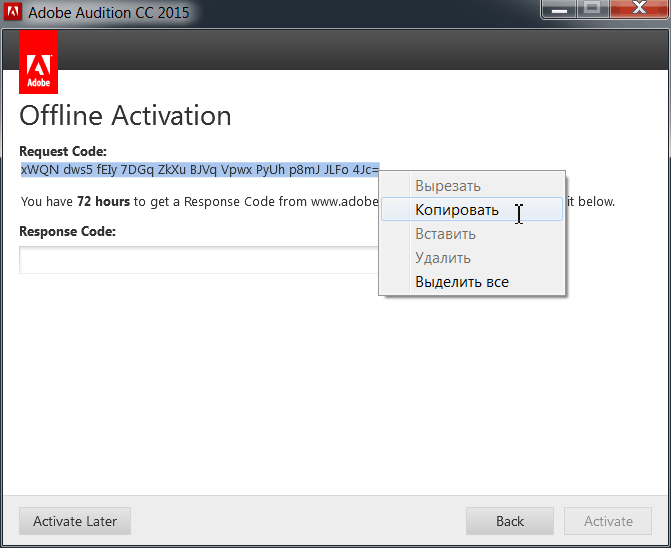Choose Вырезать from the context menu
Image resolution: width=671 pixels, height=548 pixels.
[448, 186]
